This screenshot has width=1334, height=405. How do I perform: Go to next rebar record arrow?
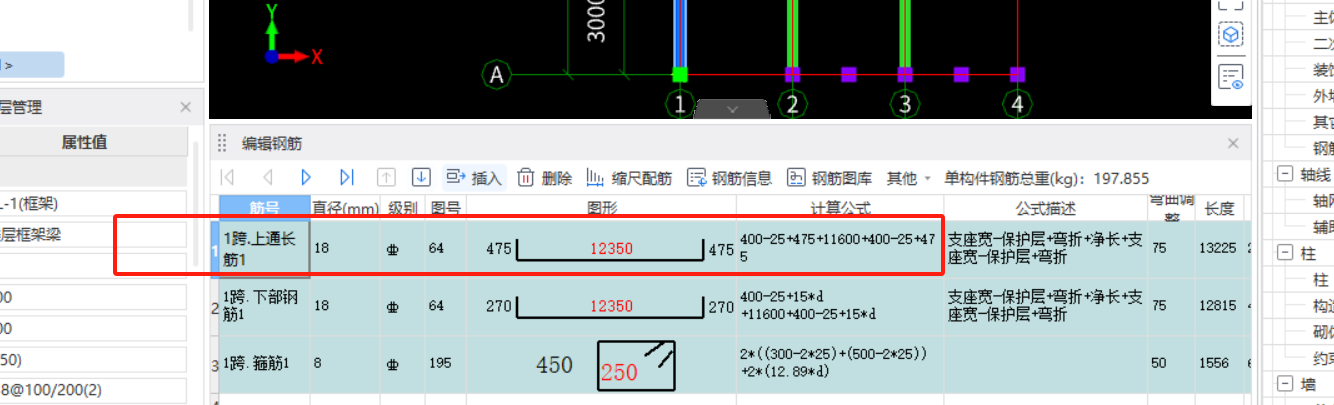(x=307, y=178)
